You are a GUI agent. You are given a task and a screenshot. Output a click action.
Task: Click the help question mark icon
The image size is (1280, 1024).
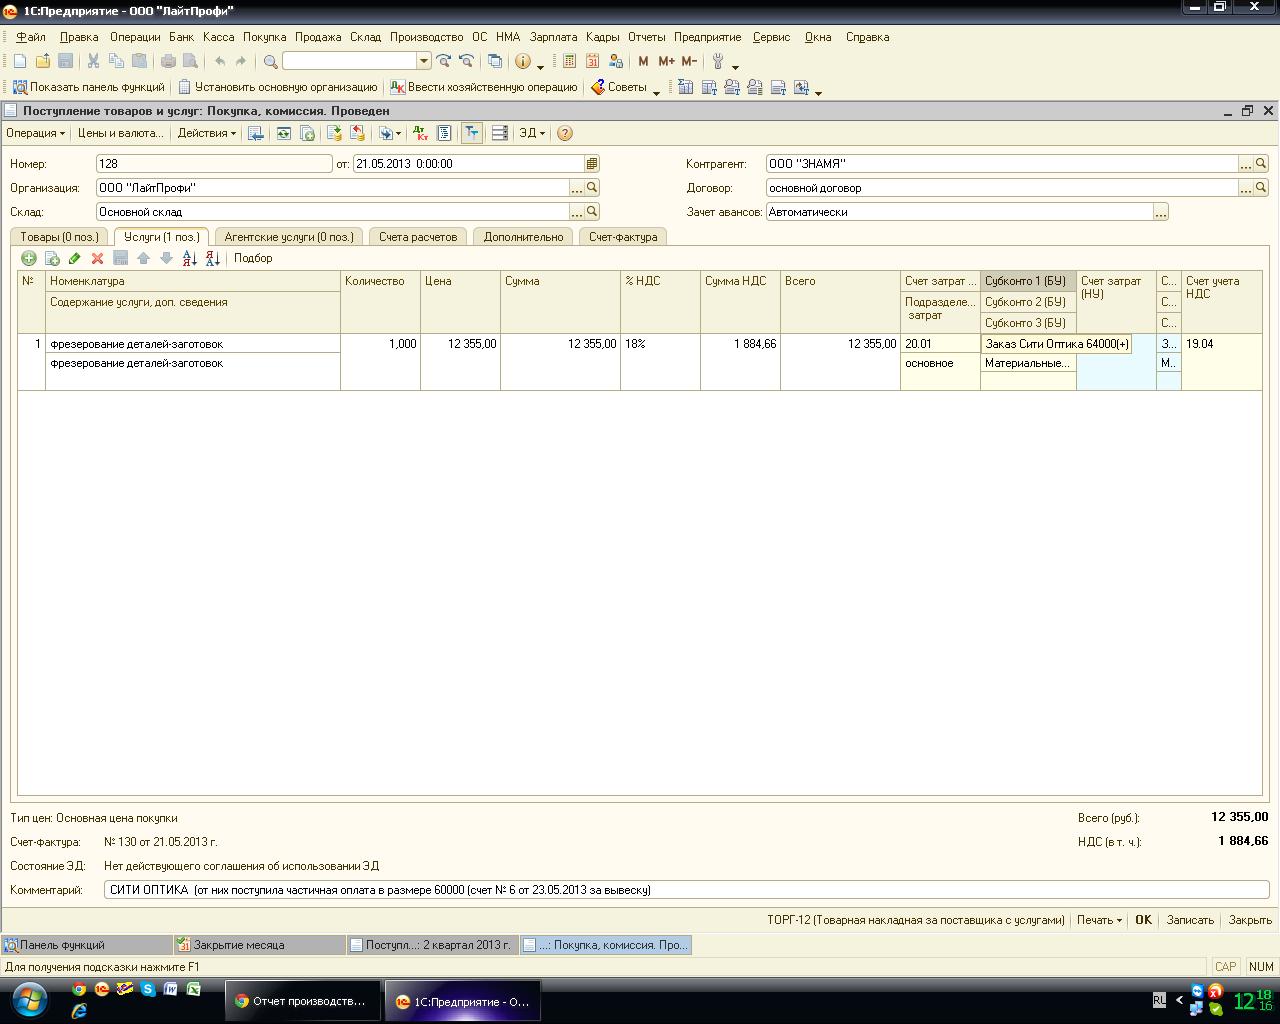coord(565,133)
